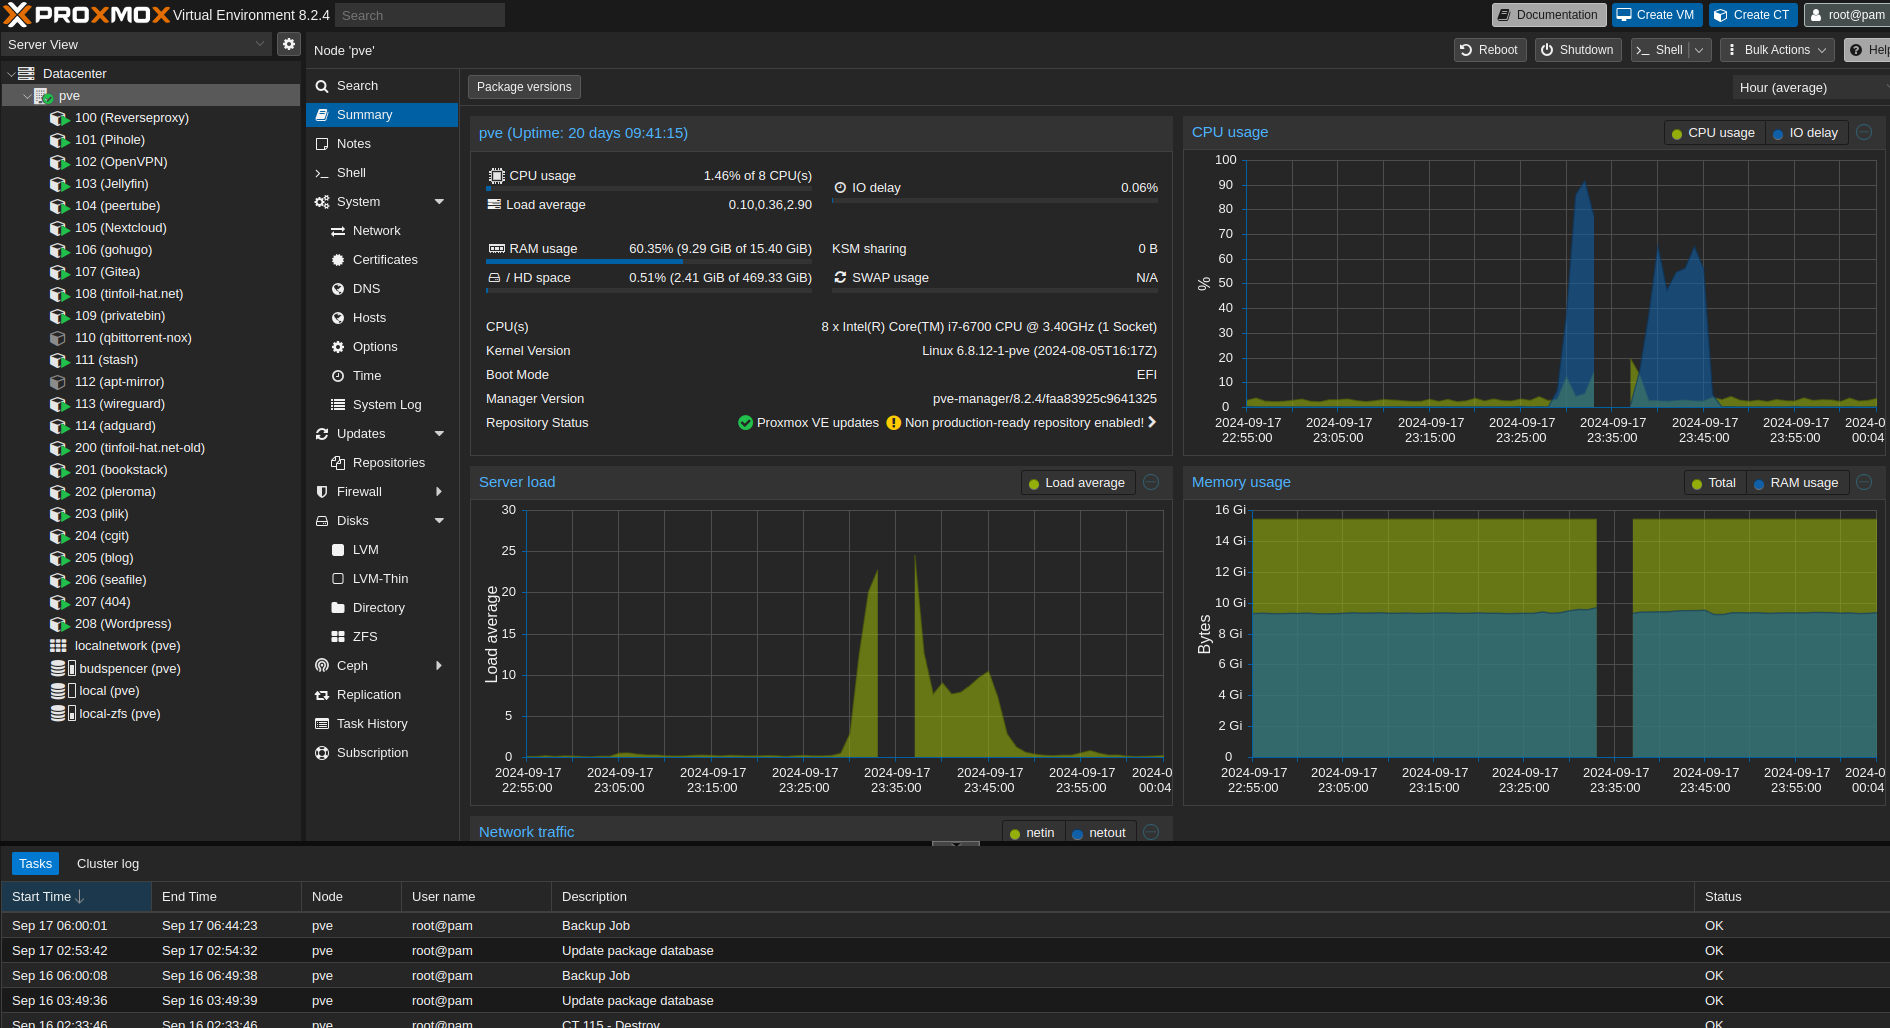Expand the Ceph menu section arrow
The width and height of the screenshot is (1890, 1028).
pos(439,666)
